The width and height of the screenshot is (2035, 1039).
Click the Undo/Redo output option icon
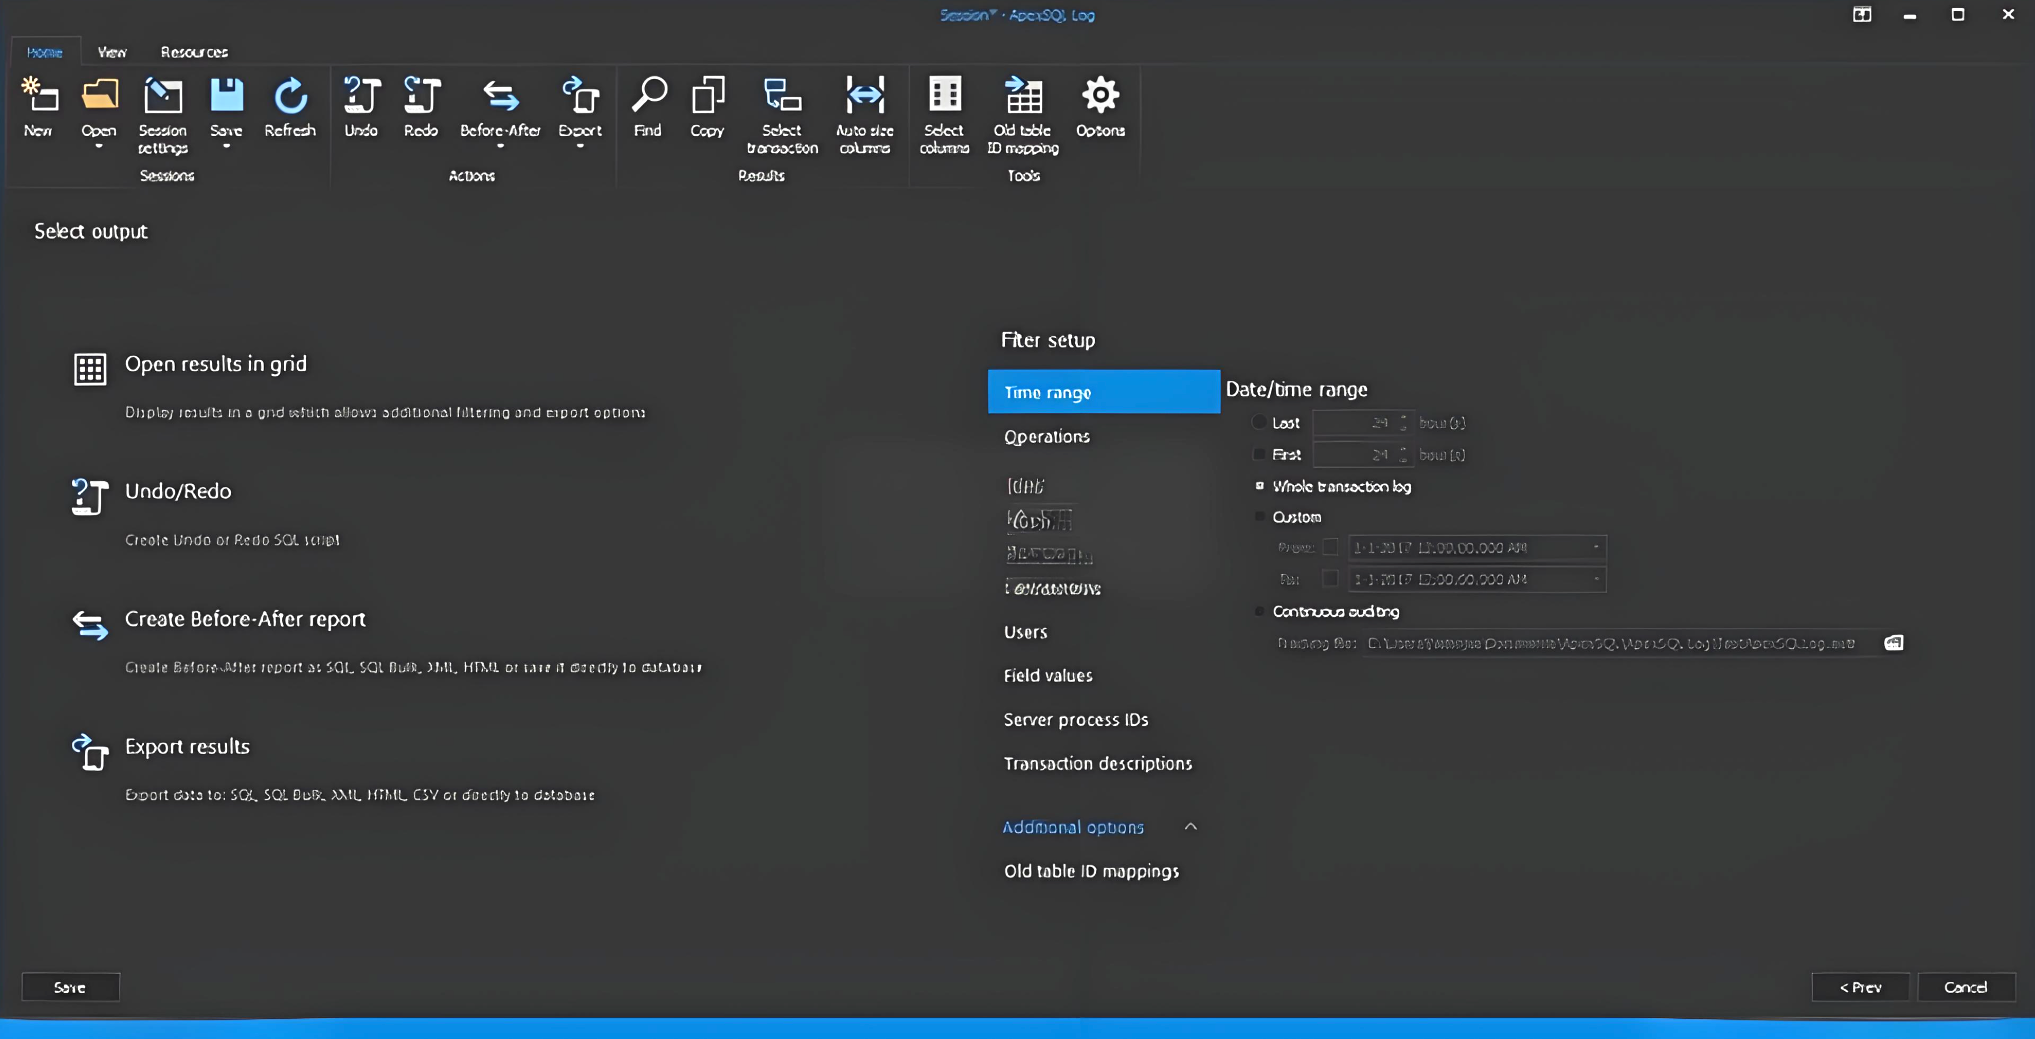[x=90, y=496]
